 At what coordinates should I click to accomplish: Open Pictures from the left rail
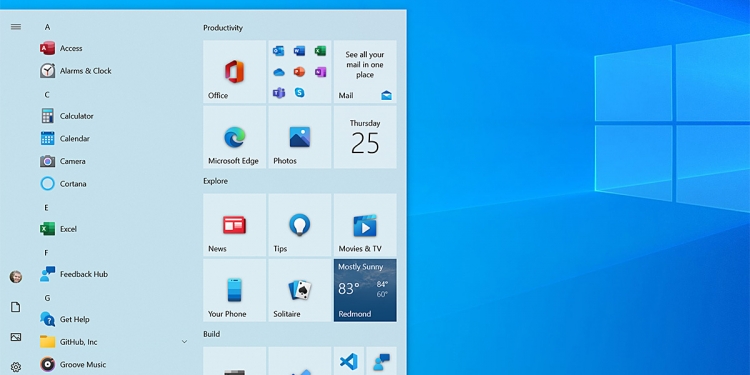tap(16, 337)
